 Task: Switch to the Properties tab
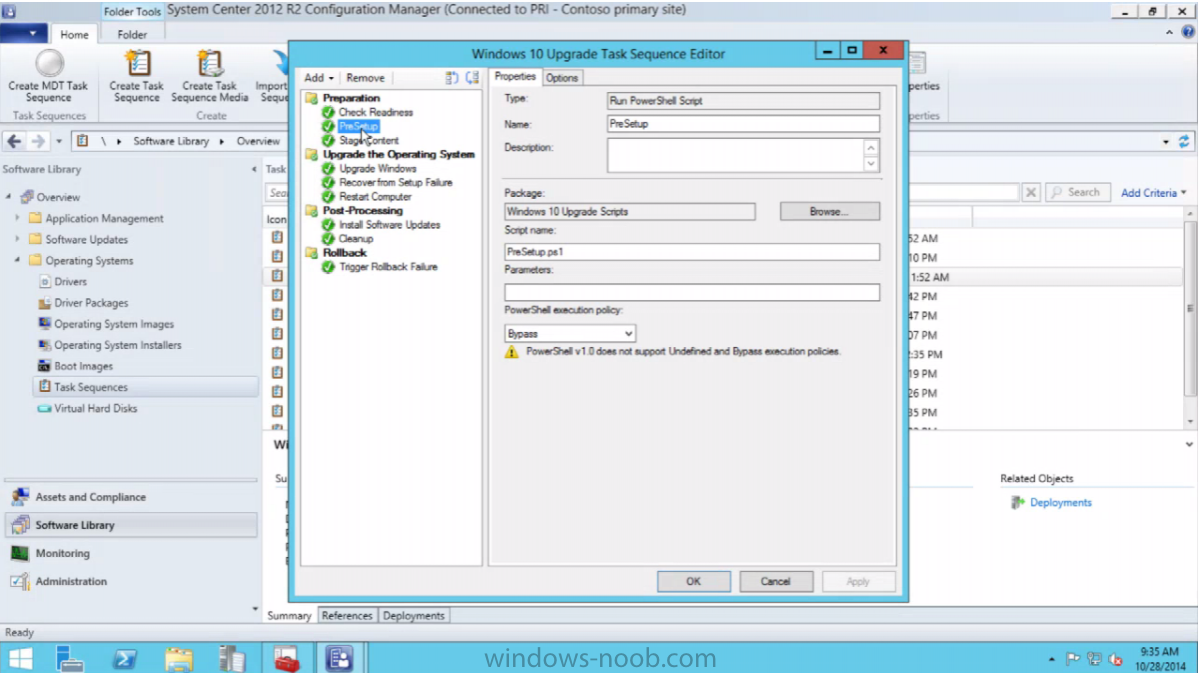click(516, 77)
